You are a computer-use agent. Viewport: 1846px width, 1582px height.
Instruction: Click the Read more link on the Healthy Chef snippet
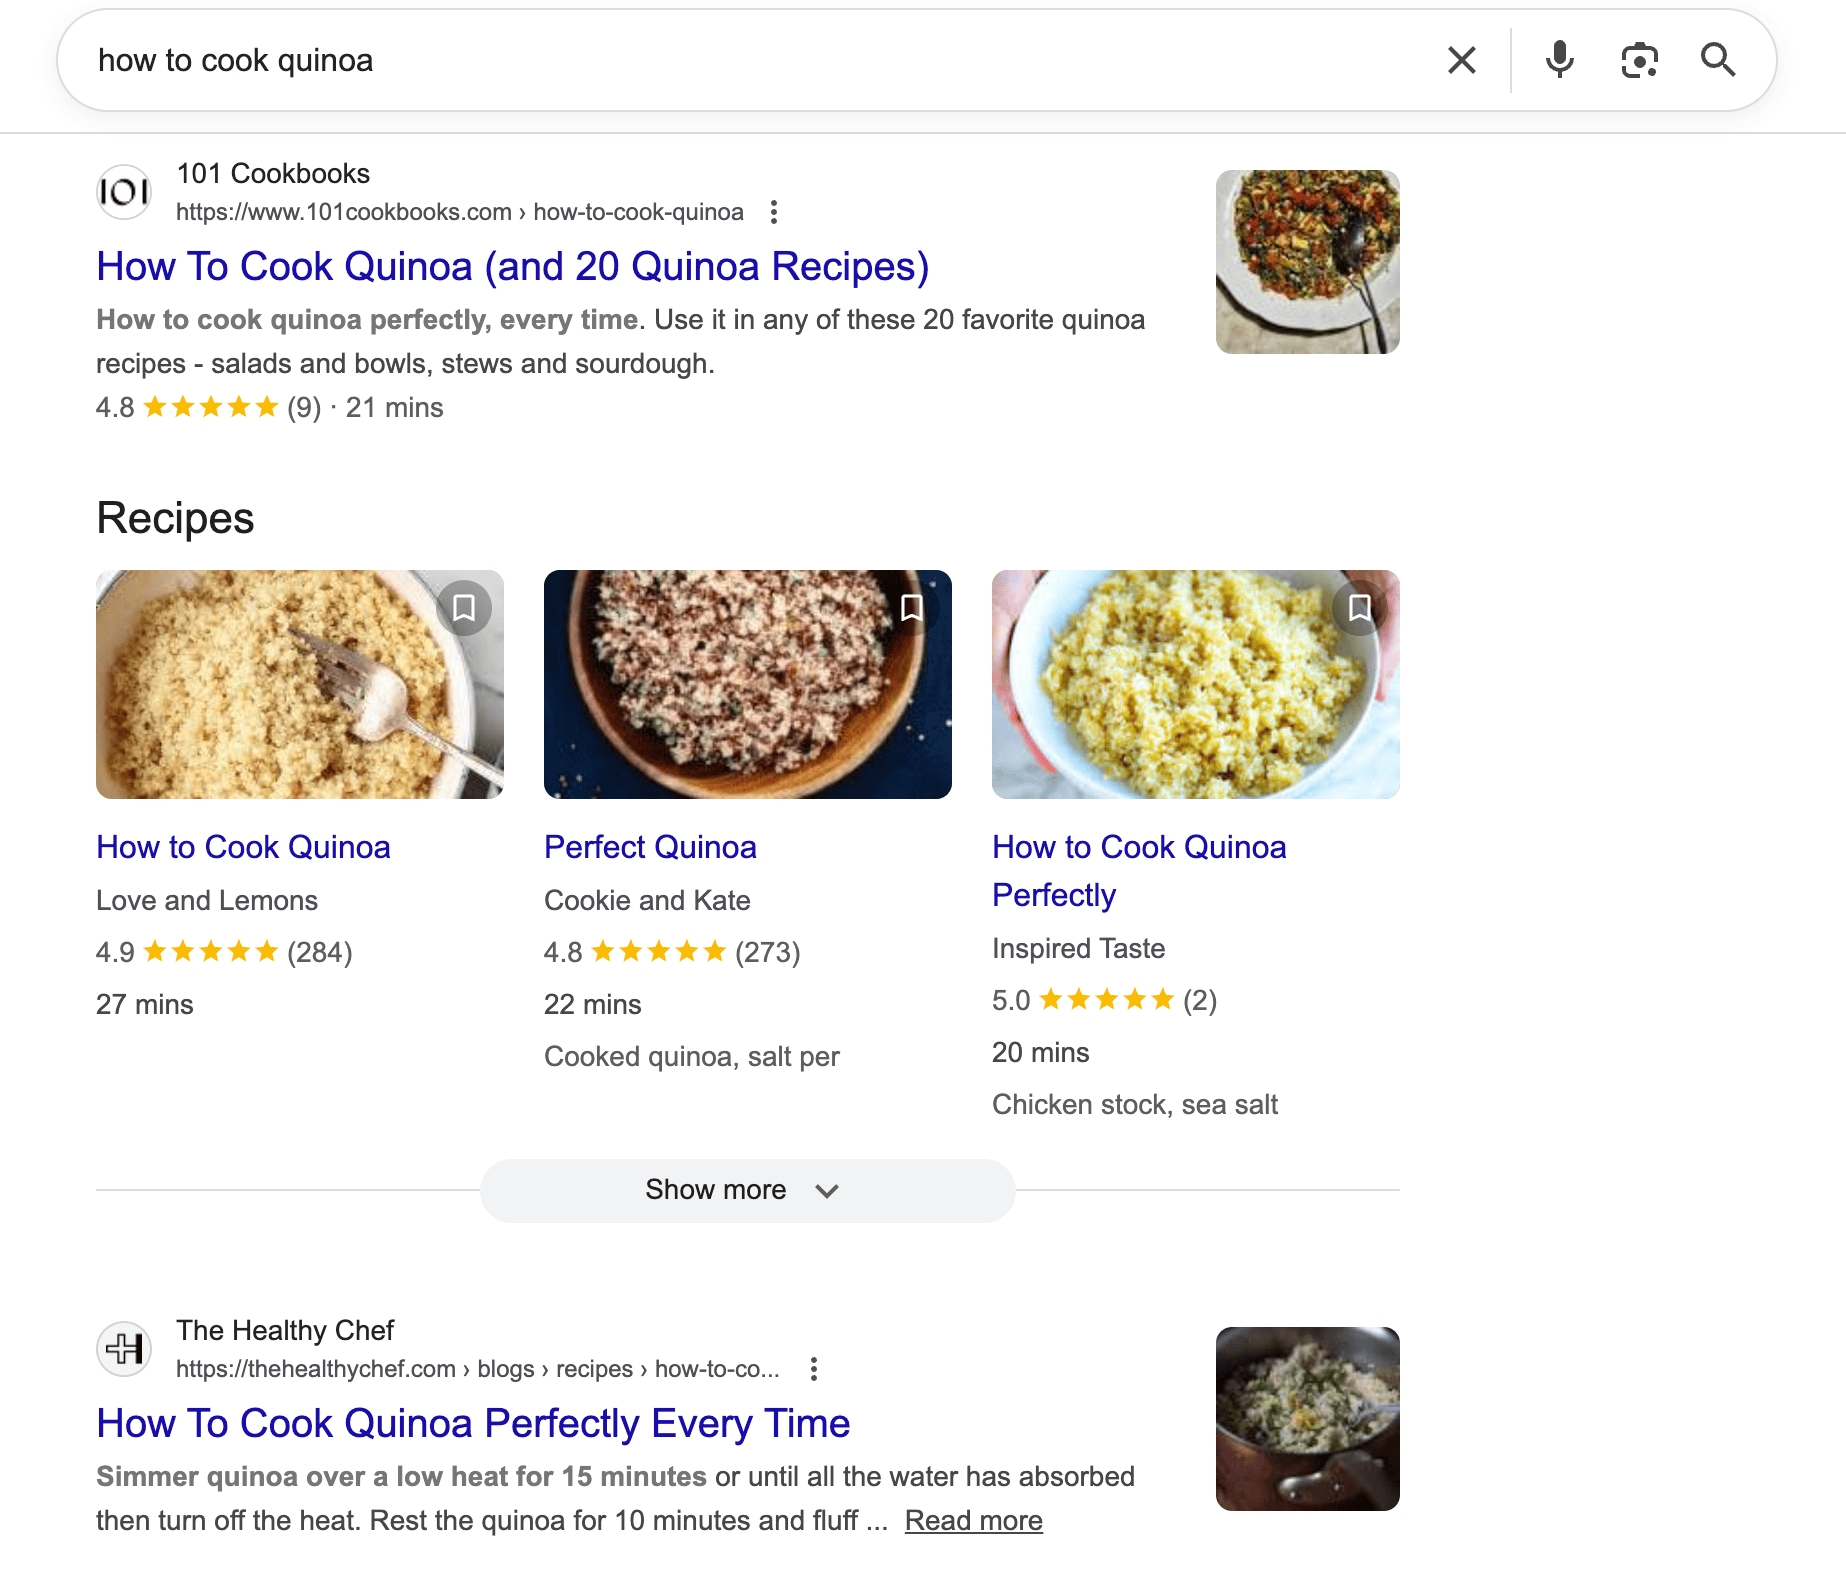pyautogui.click(x=972, y=1519)
